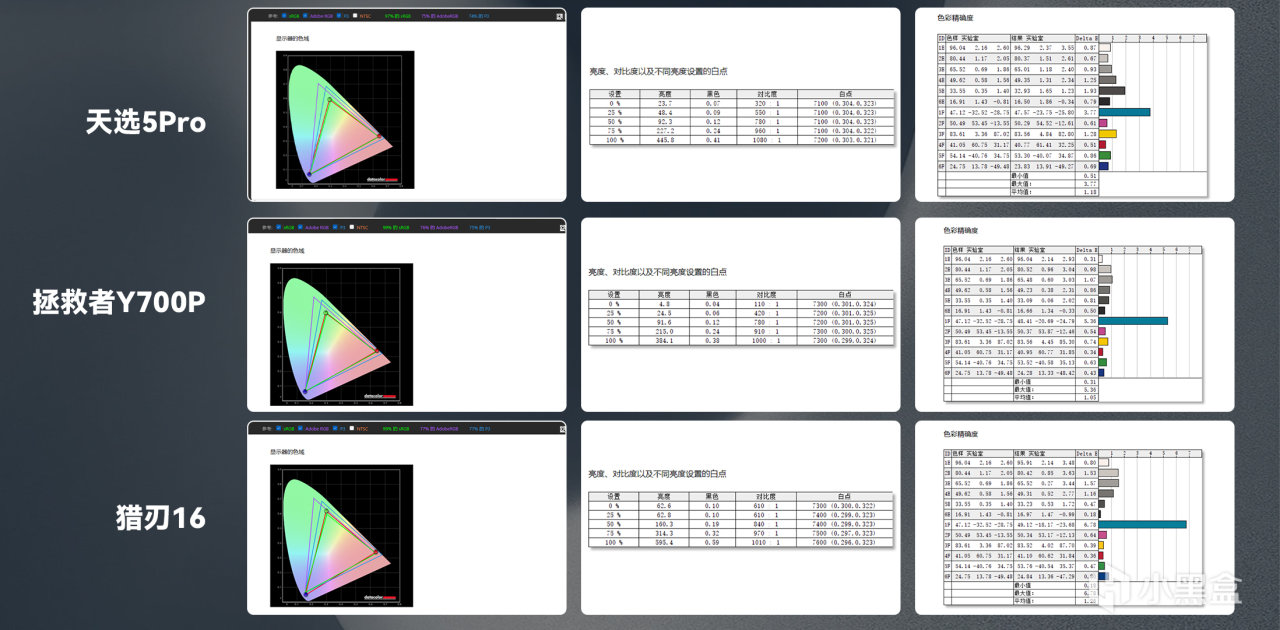Click the yellow 3F bar in 天选5Pro accuracy chart

pos(1108,134)
